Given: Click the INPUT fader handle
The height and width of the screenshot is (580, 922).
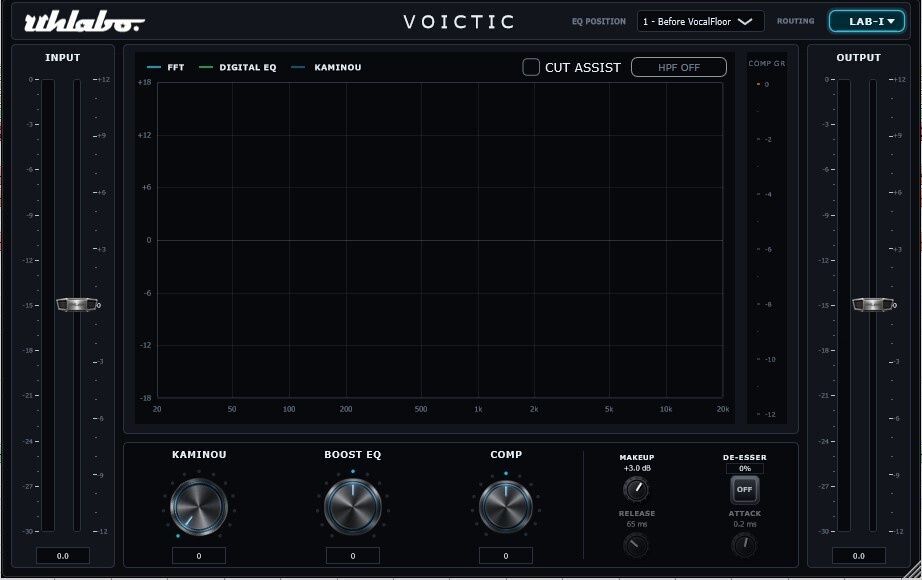Looking at the screenshot, I should (77, 305).
